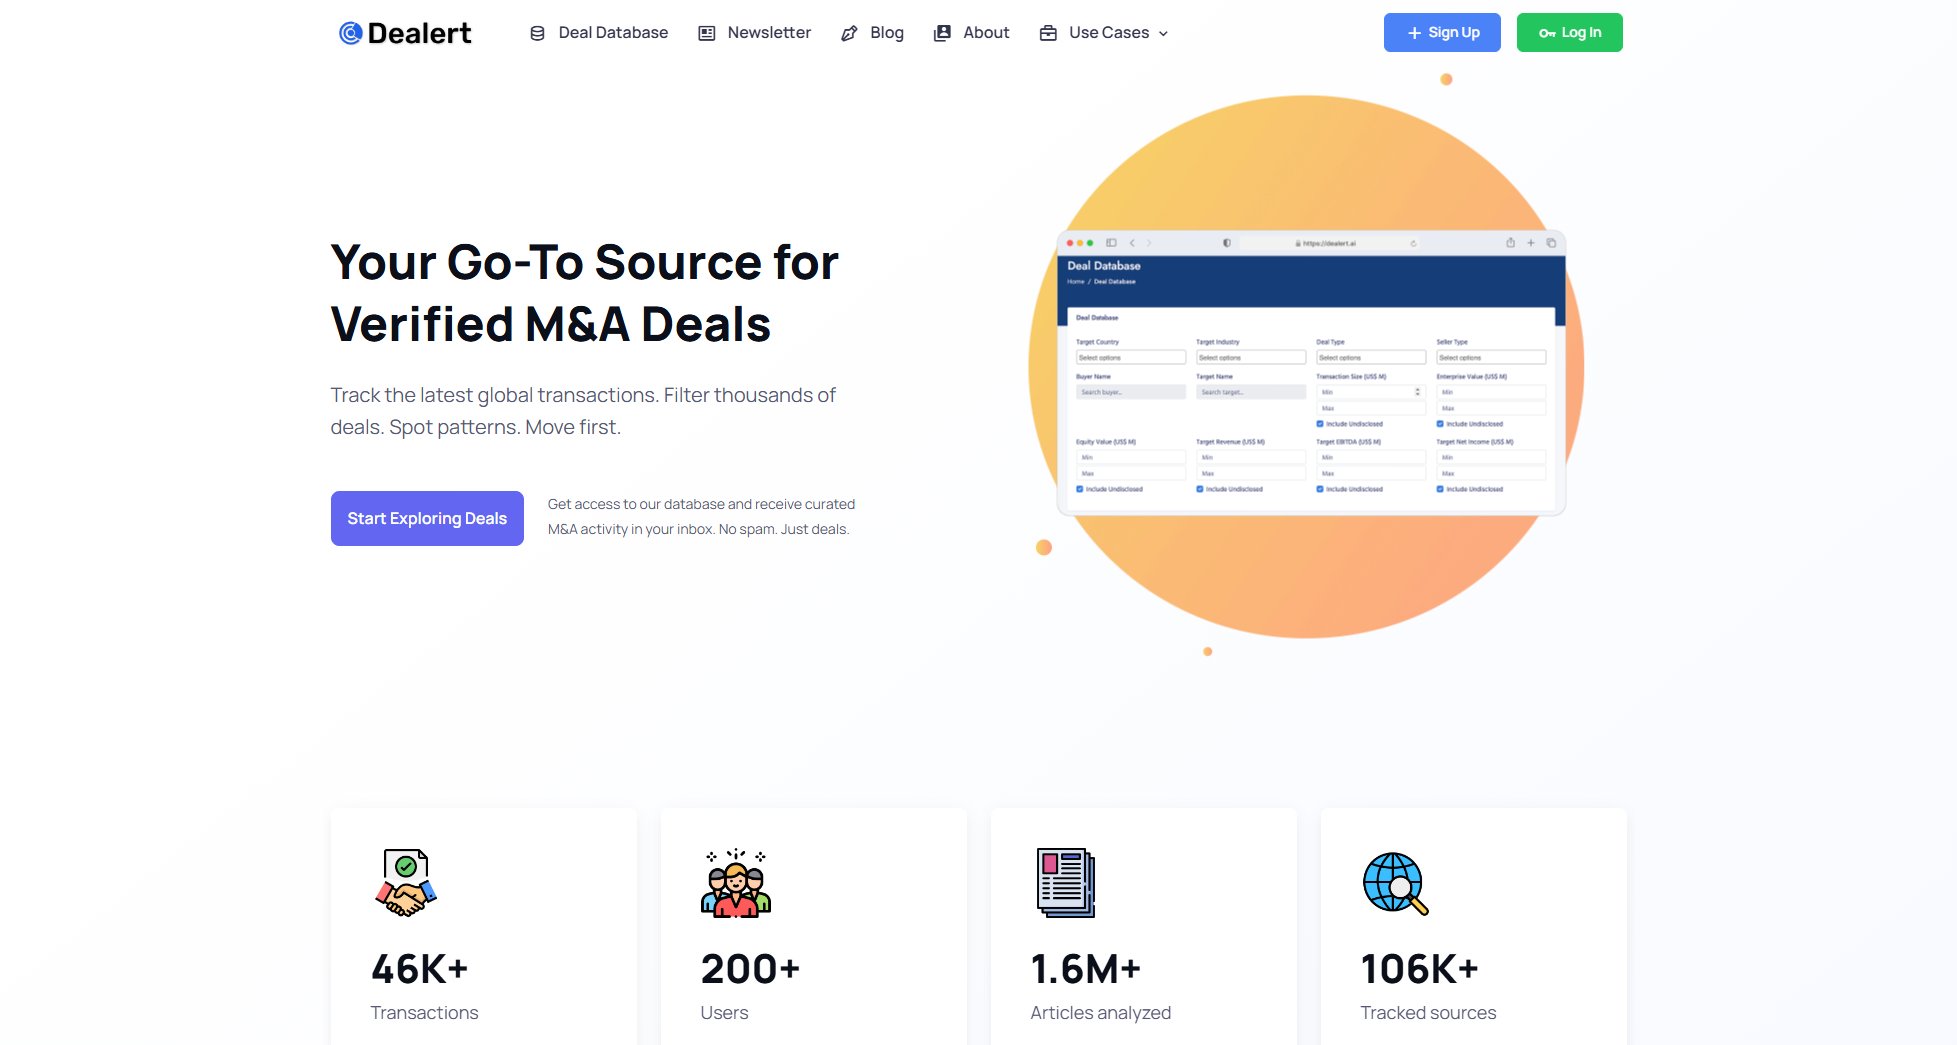Image resolution: width=1957 pixels, height=1045 pixels.
Task: Go to the About page
Action: (985, 33)
